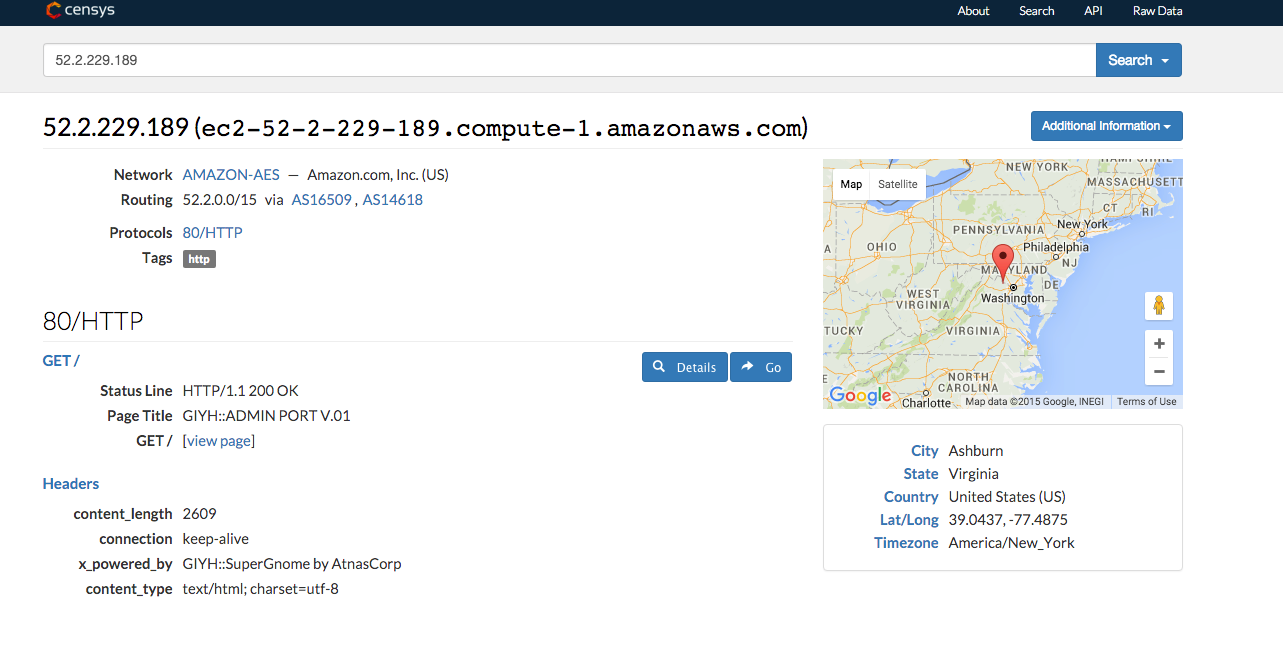The image size is (1283, 657).
Task: Click the search input field
Action: click(569, 60)
